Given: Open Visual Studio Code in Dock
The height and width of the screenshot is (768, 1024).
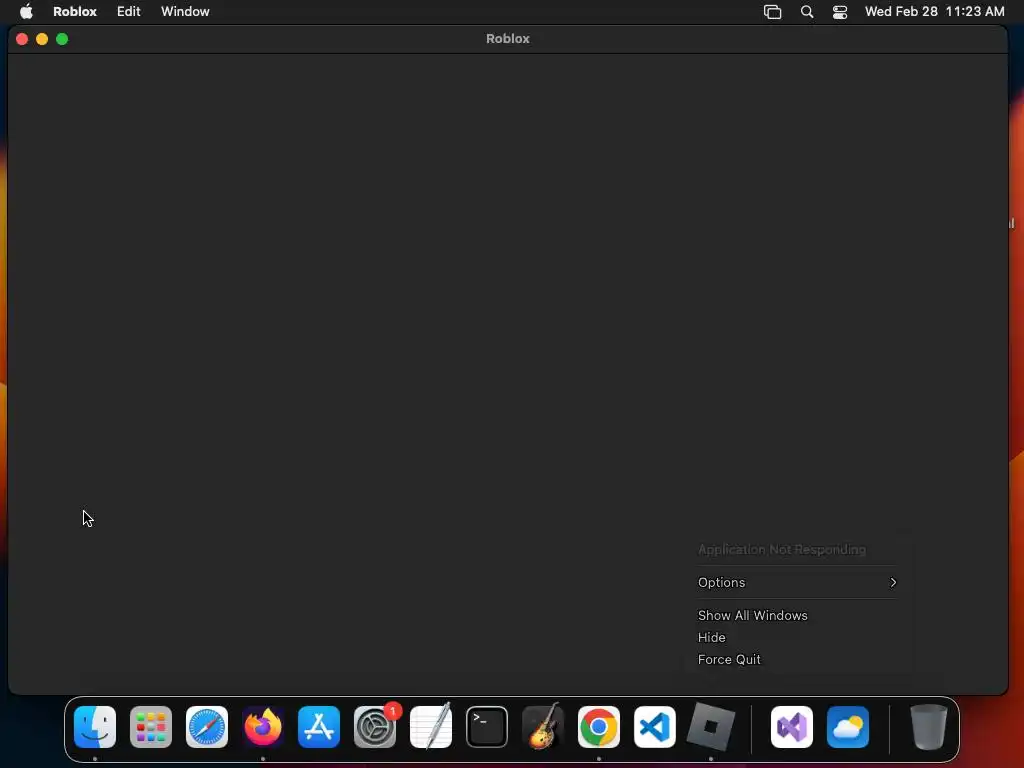Looking at the screenshot, I should [655, 727].
